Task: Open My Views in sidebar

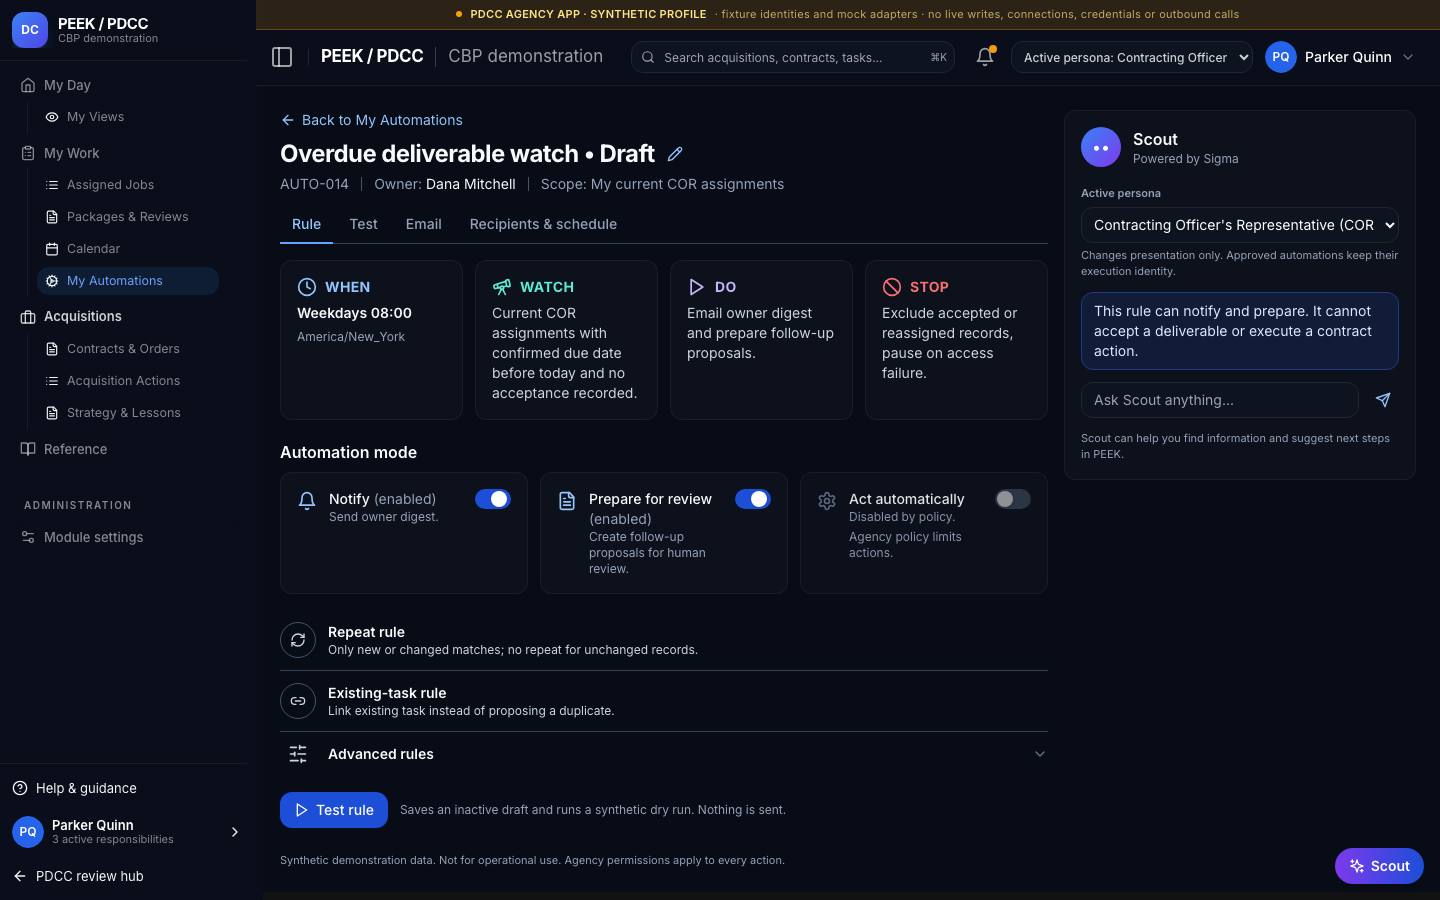Action: click(128, 117)
